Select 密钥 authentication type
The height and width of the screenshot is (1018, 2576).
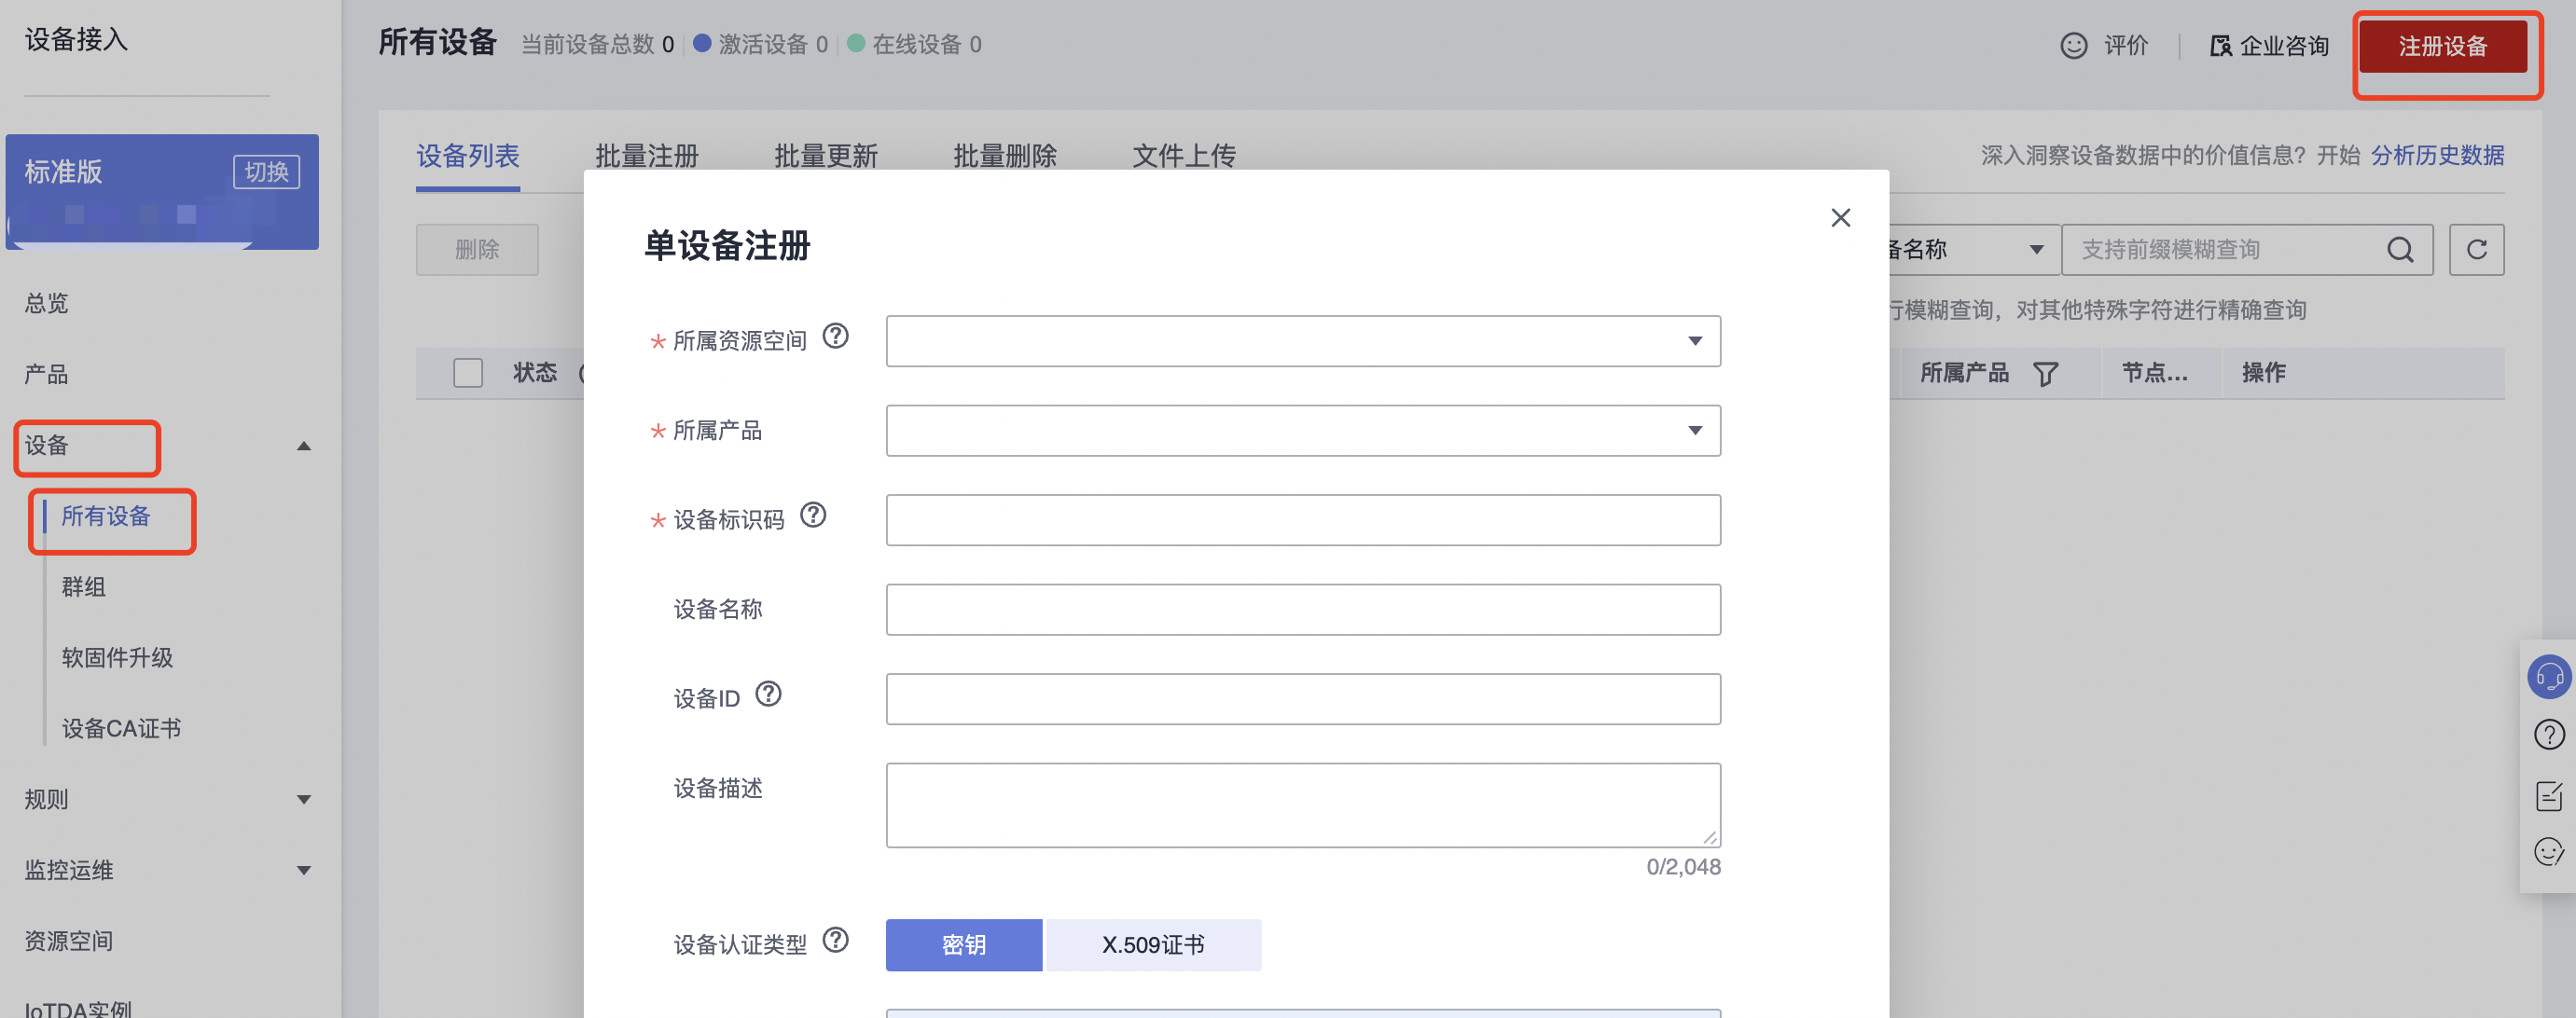963,944
